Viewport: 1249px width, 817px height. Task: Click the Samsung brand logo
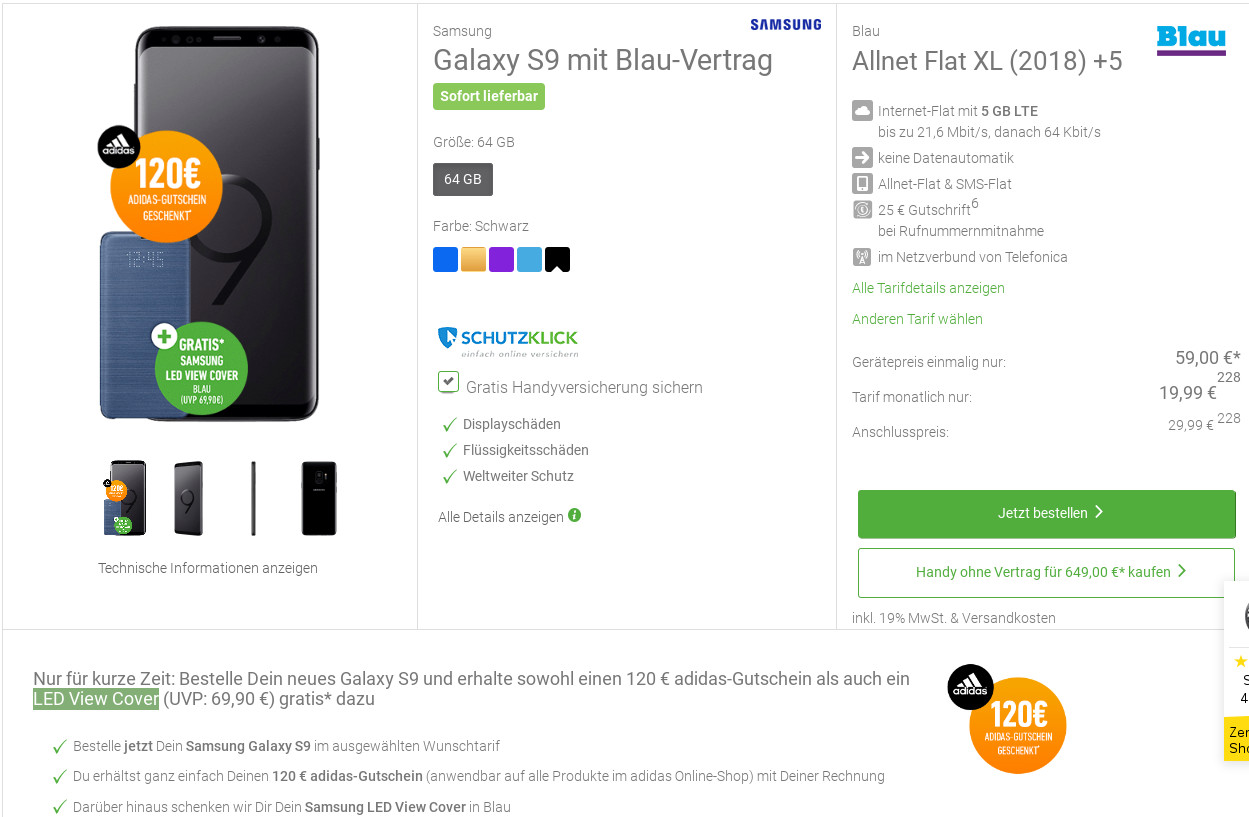(x=785, y=24)
